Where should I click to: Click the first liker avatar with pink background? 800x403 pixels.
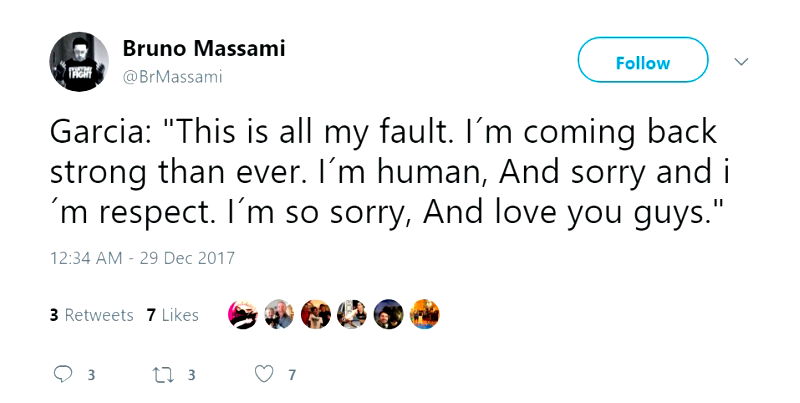(x=243, y=315)
